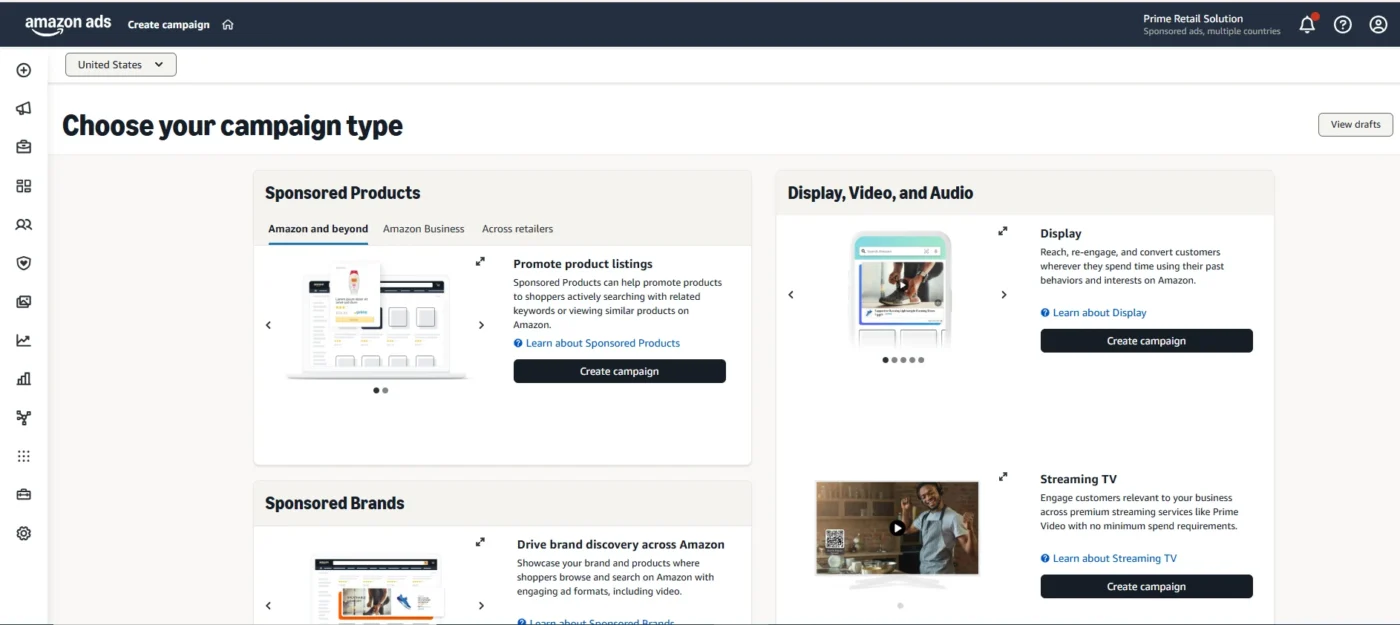Create a Sponsored Products campaign
Viewport: 1400px width, 625px height.
click(x=619, y=371)
